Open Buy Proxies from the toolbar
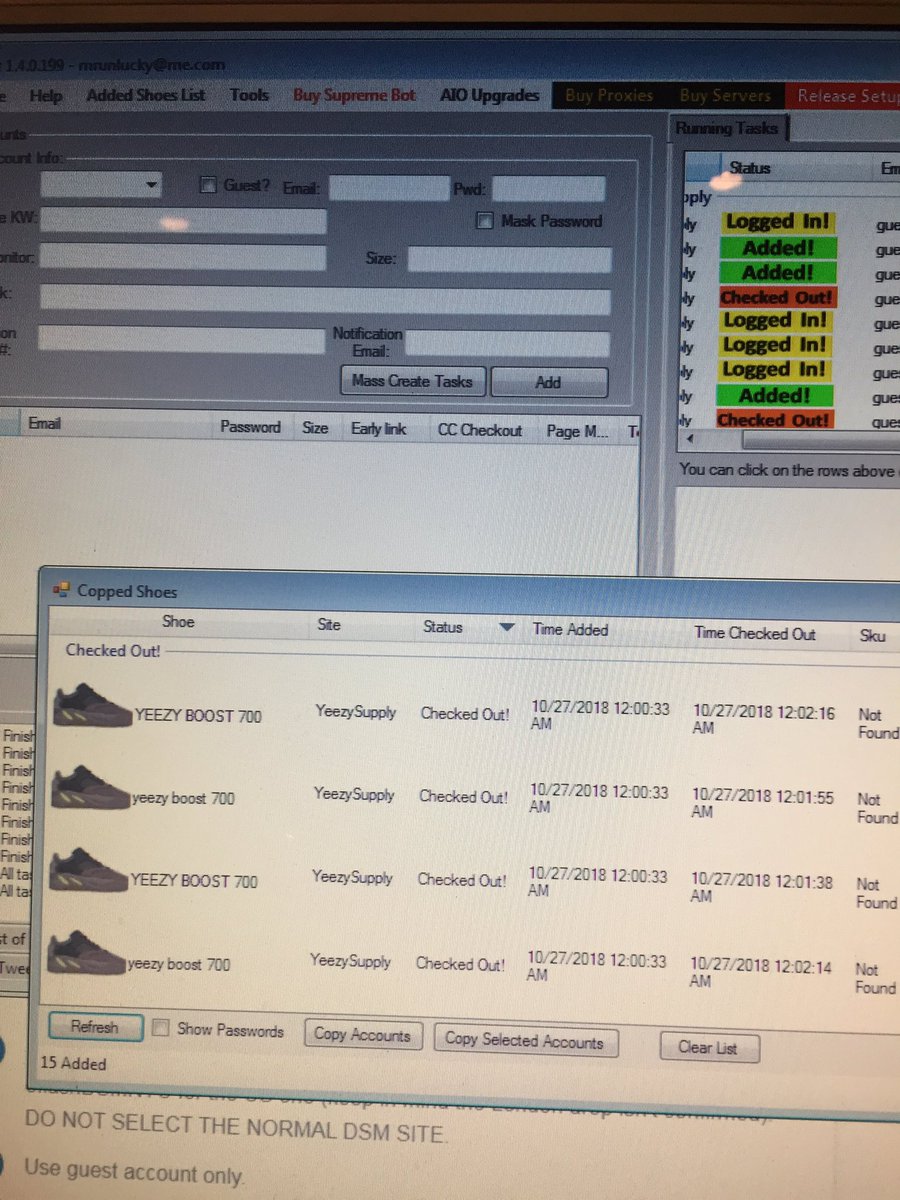Image resolution: width=900 pixels, height=1200 pixels. (x=608, y=95)
